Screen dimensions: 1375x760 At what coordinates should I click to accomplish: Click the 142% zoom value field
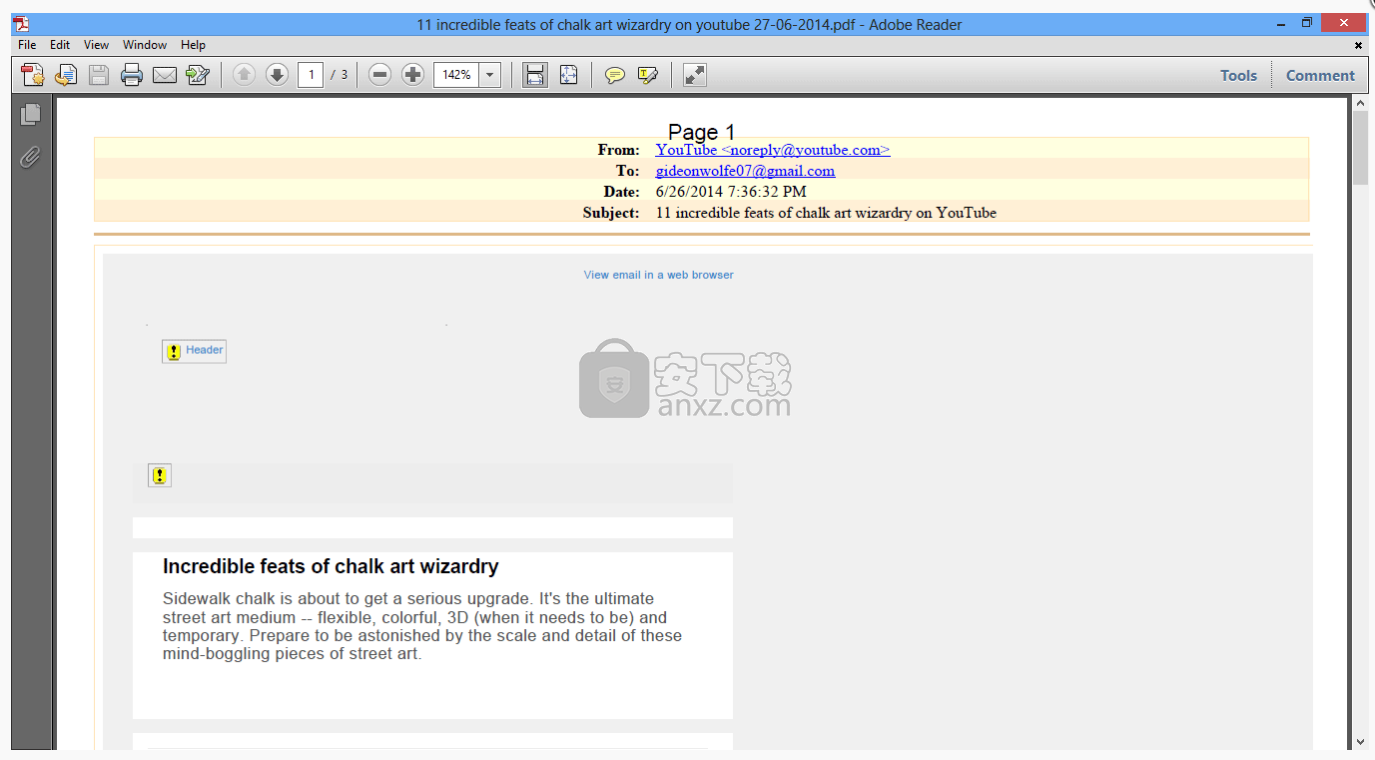(x=456, y=75)
